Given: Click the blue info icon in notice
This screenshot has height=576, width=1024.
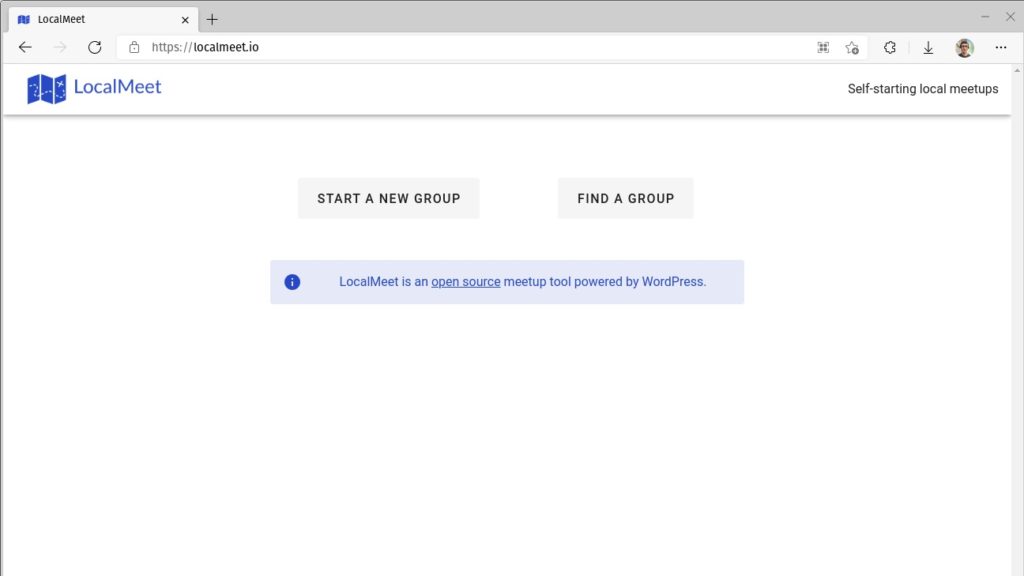Looking at the screenshot, I should (292, 282).
